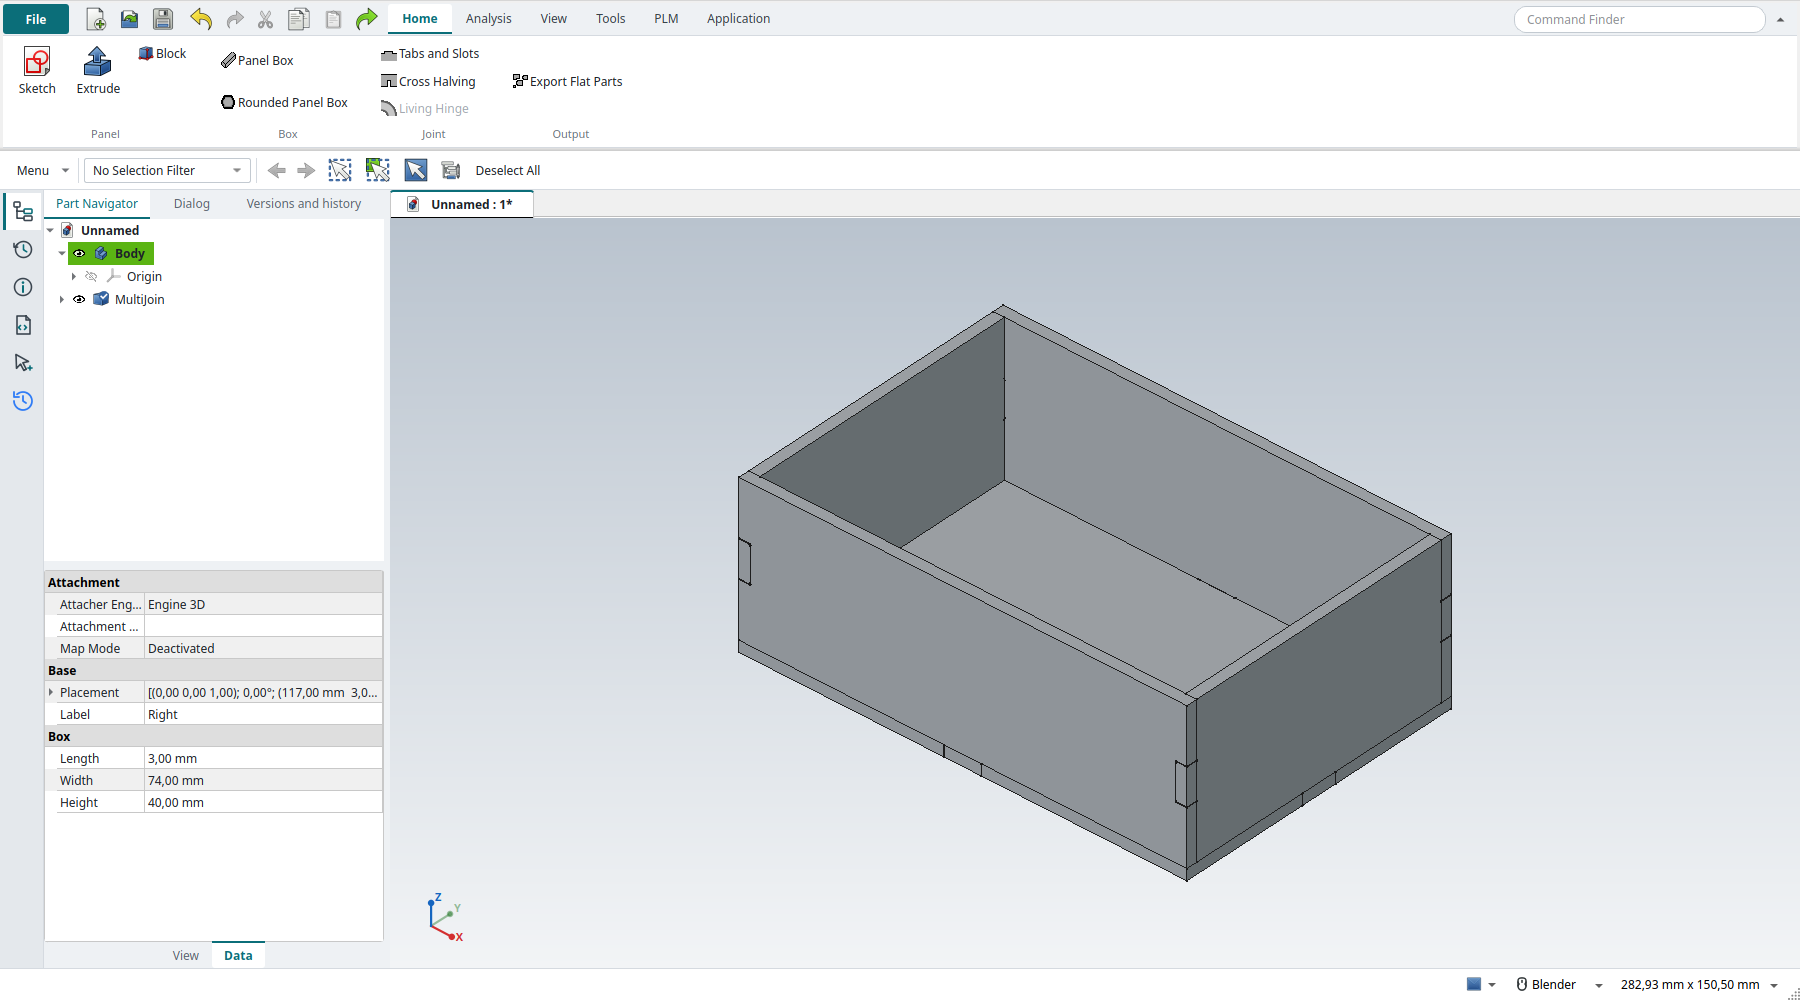Open the Menu dropdown

42,171
